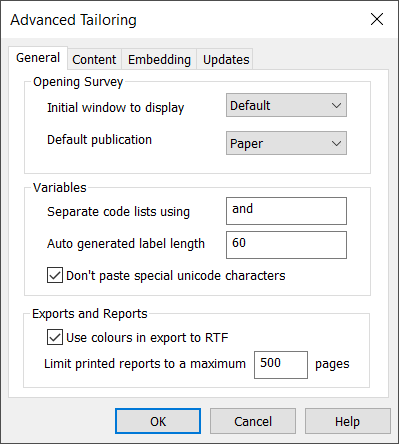Click the Cancel button

(253, 421)
